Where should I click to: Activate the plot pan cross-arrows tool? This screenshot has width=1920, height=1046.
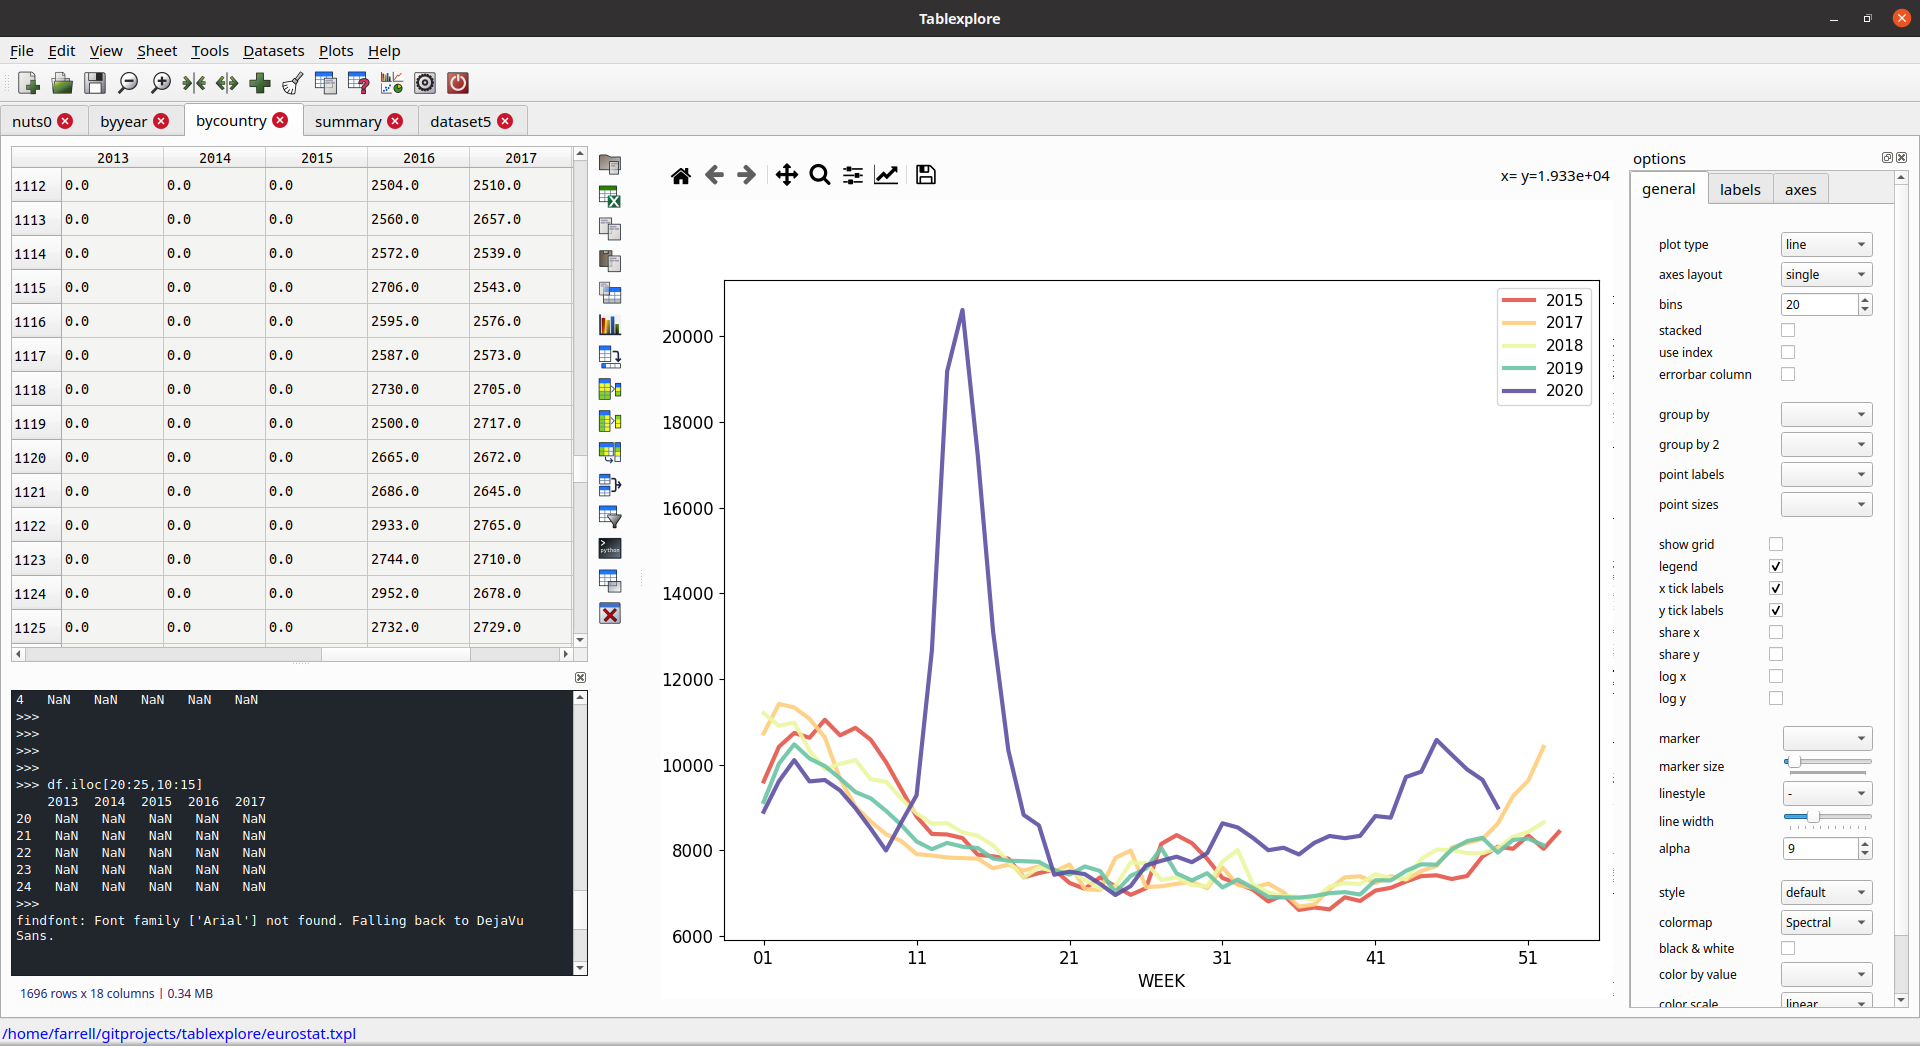pyautogui.click(x=787, y=175)
